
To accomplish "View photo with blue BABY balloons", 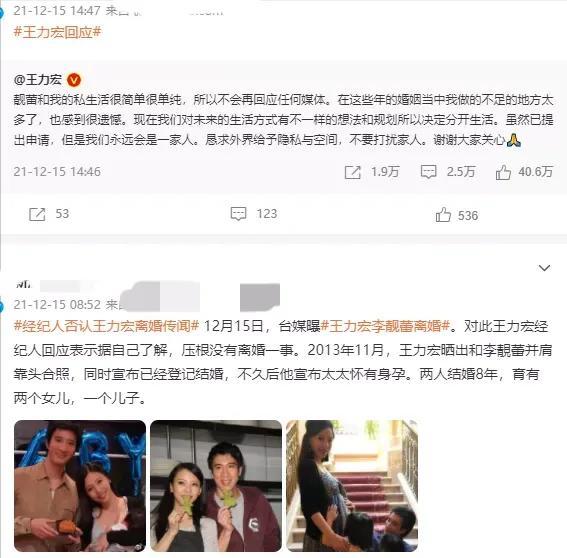I will pyautogui.click(x=80, y=486).
